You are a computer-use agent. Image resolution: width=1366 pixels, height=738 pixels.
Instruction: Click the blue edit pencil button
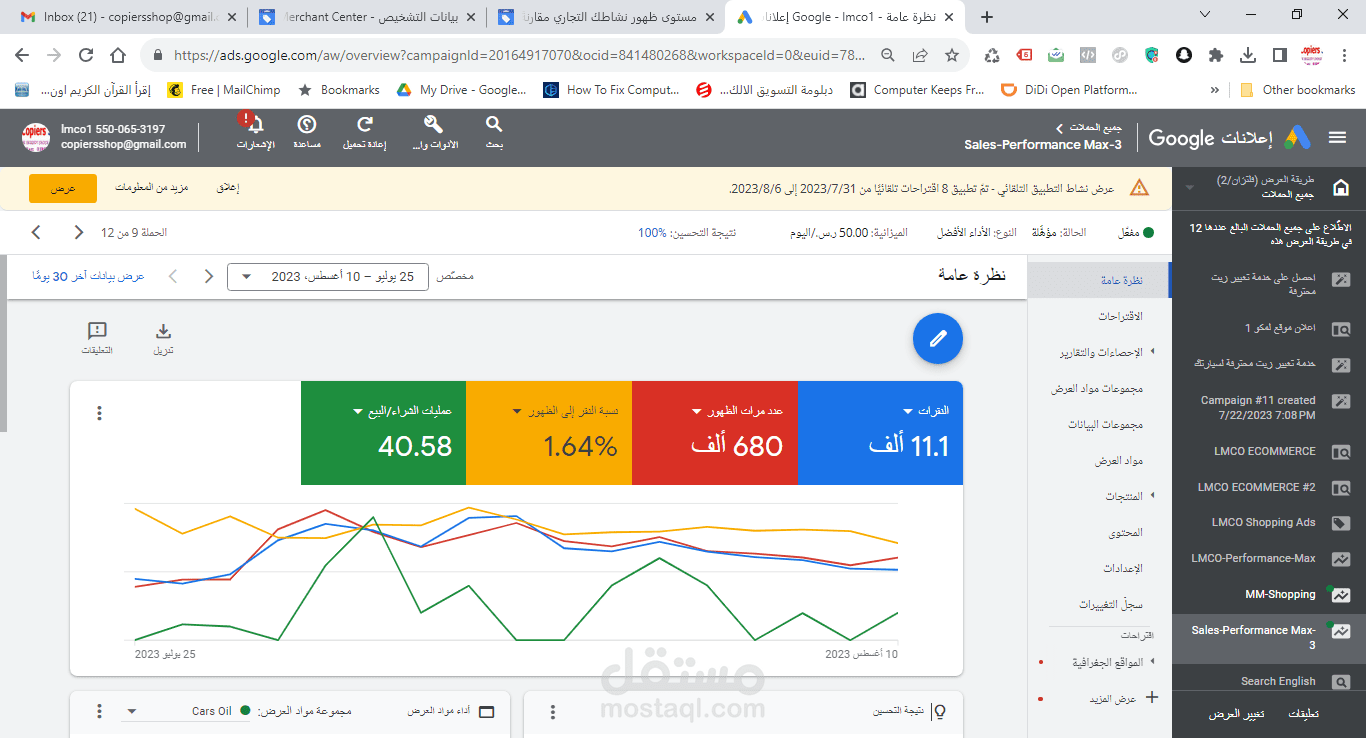click(x=937, y=339)
